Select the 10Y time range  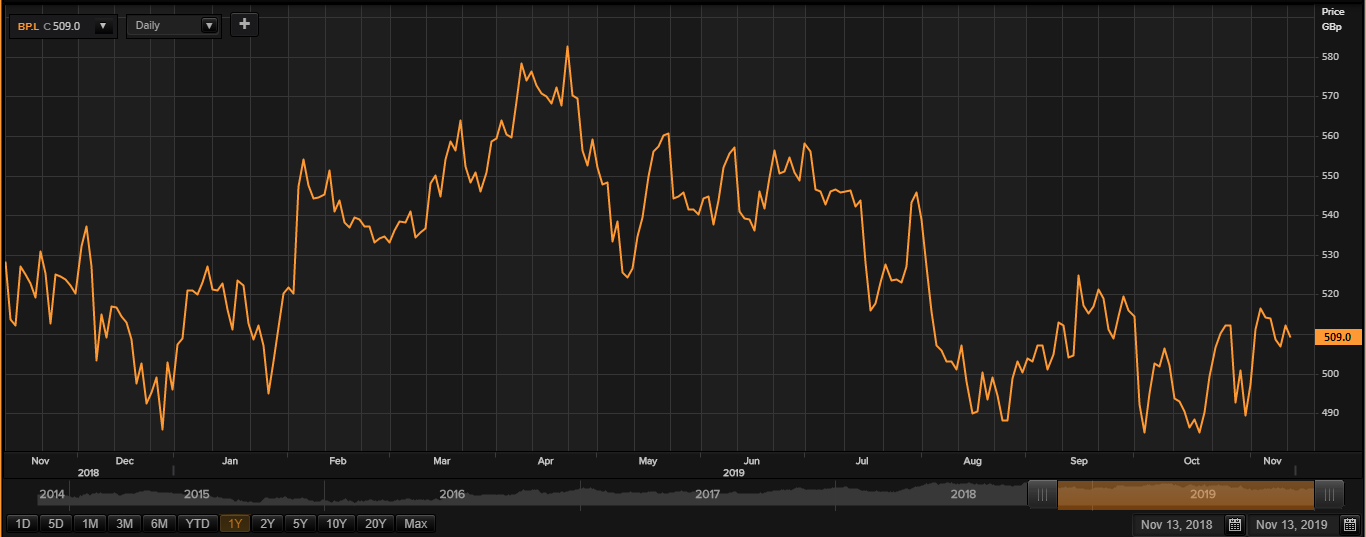[x=336, y=523]
